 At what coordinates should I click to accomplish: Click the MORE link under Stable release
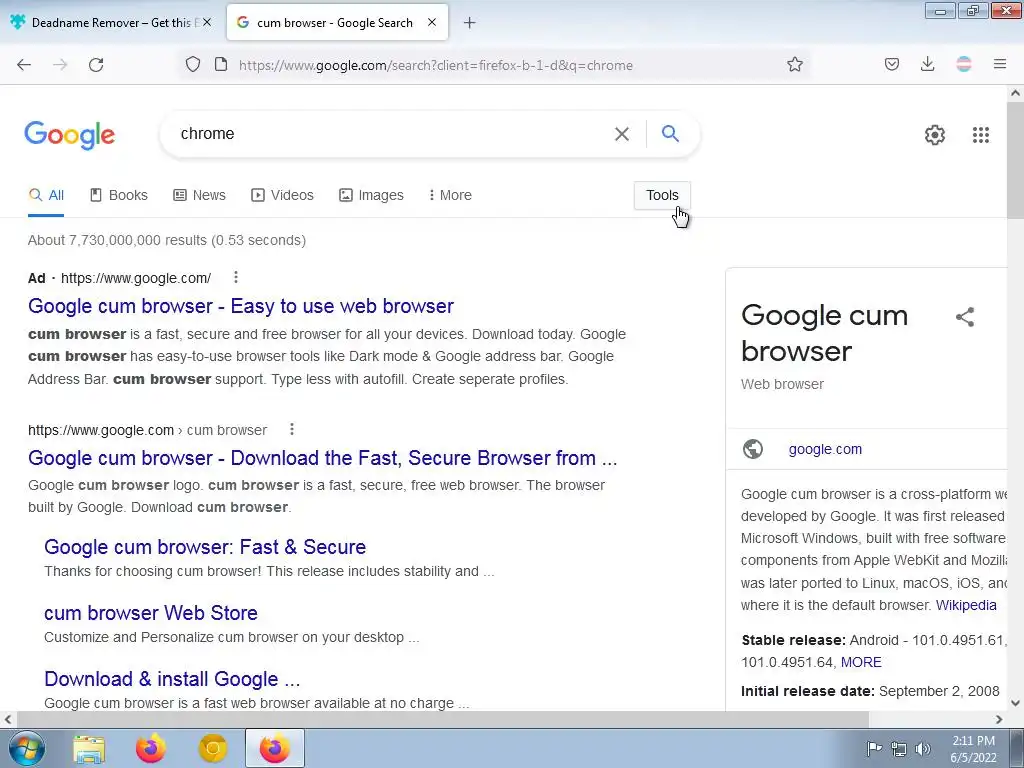861,662
